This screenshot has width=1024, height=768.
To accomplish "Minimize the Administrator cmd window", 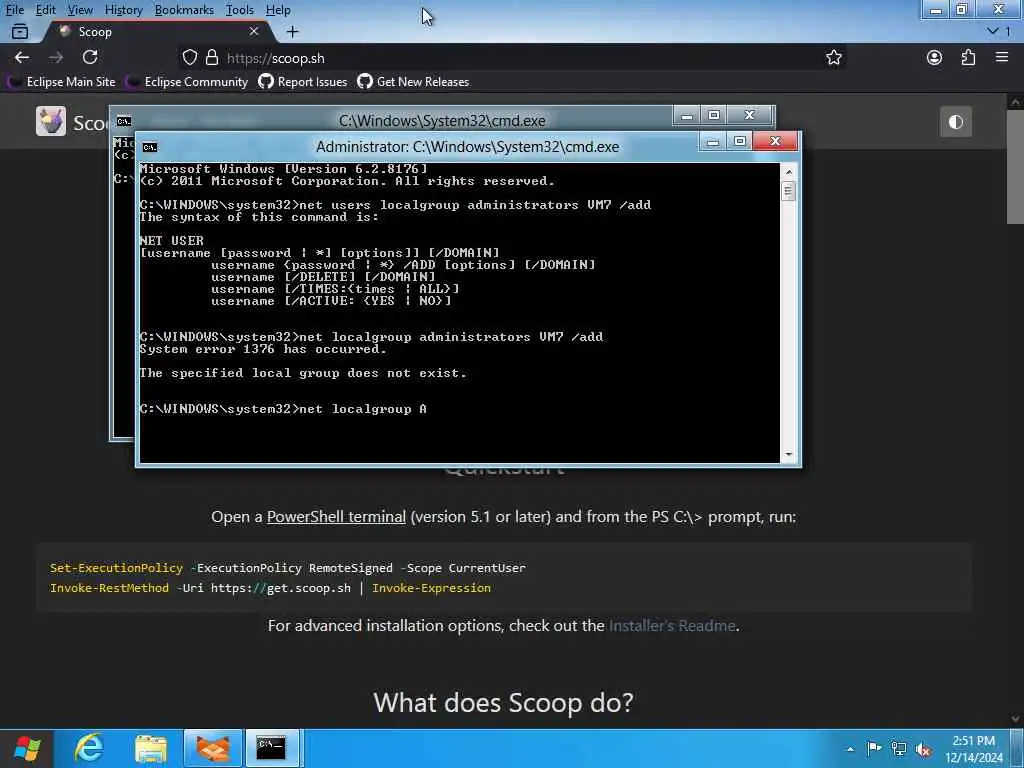I will pyautogui.click(x=712, y=141).
